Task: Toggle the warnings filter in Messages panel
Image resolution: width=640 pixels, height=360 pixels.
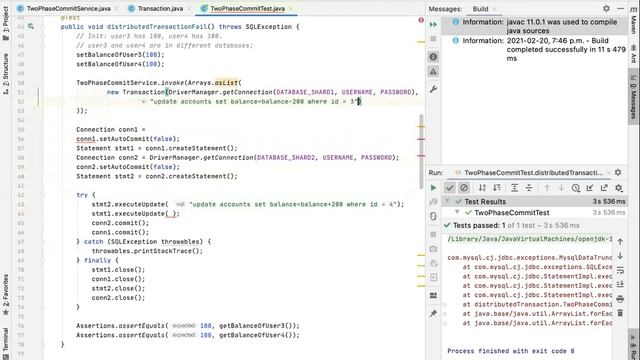Action: [x=433, y=72]
